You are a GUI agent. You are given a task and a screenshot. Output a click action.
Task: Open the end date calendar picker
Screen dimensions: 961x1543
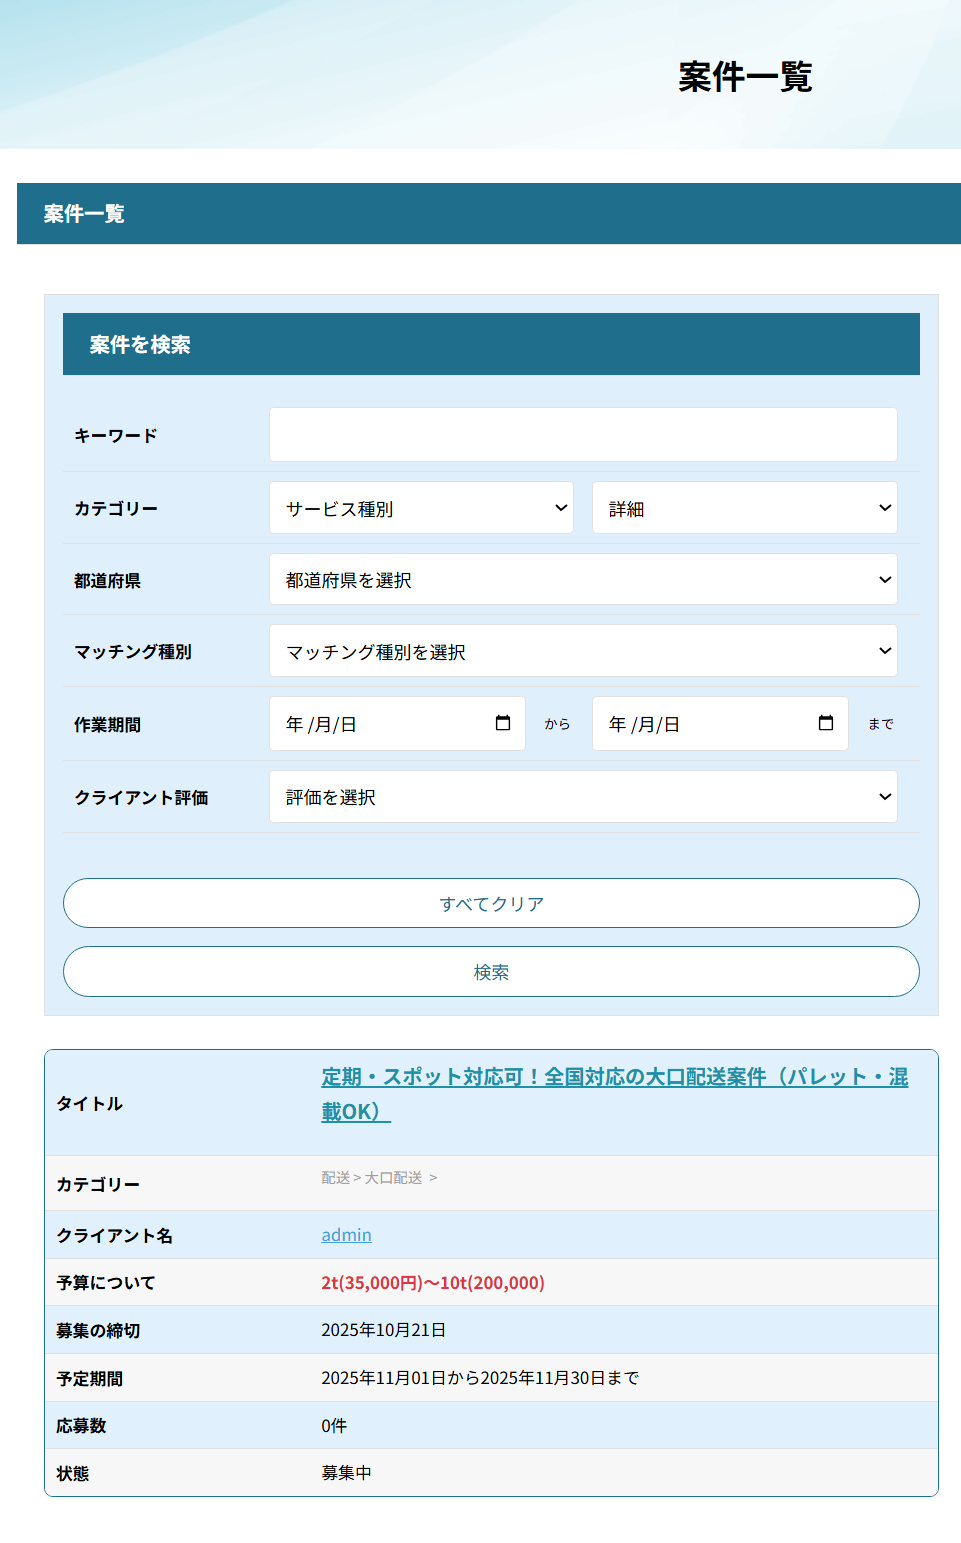click(826, 723)
